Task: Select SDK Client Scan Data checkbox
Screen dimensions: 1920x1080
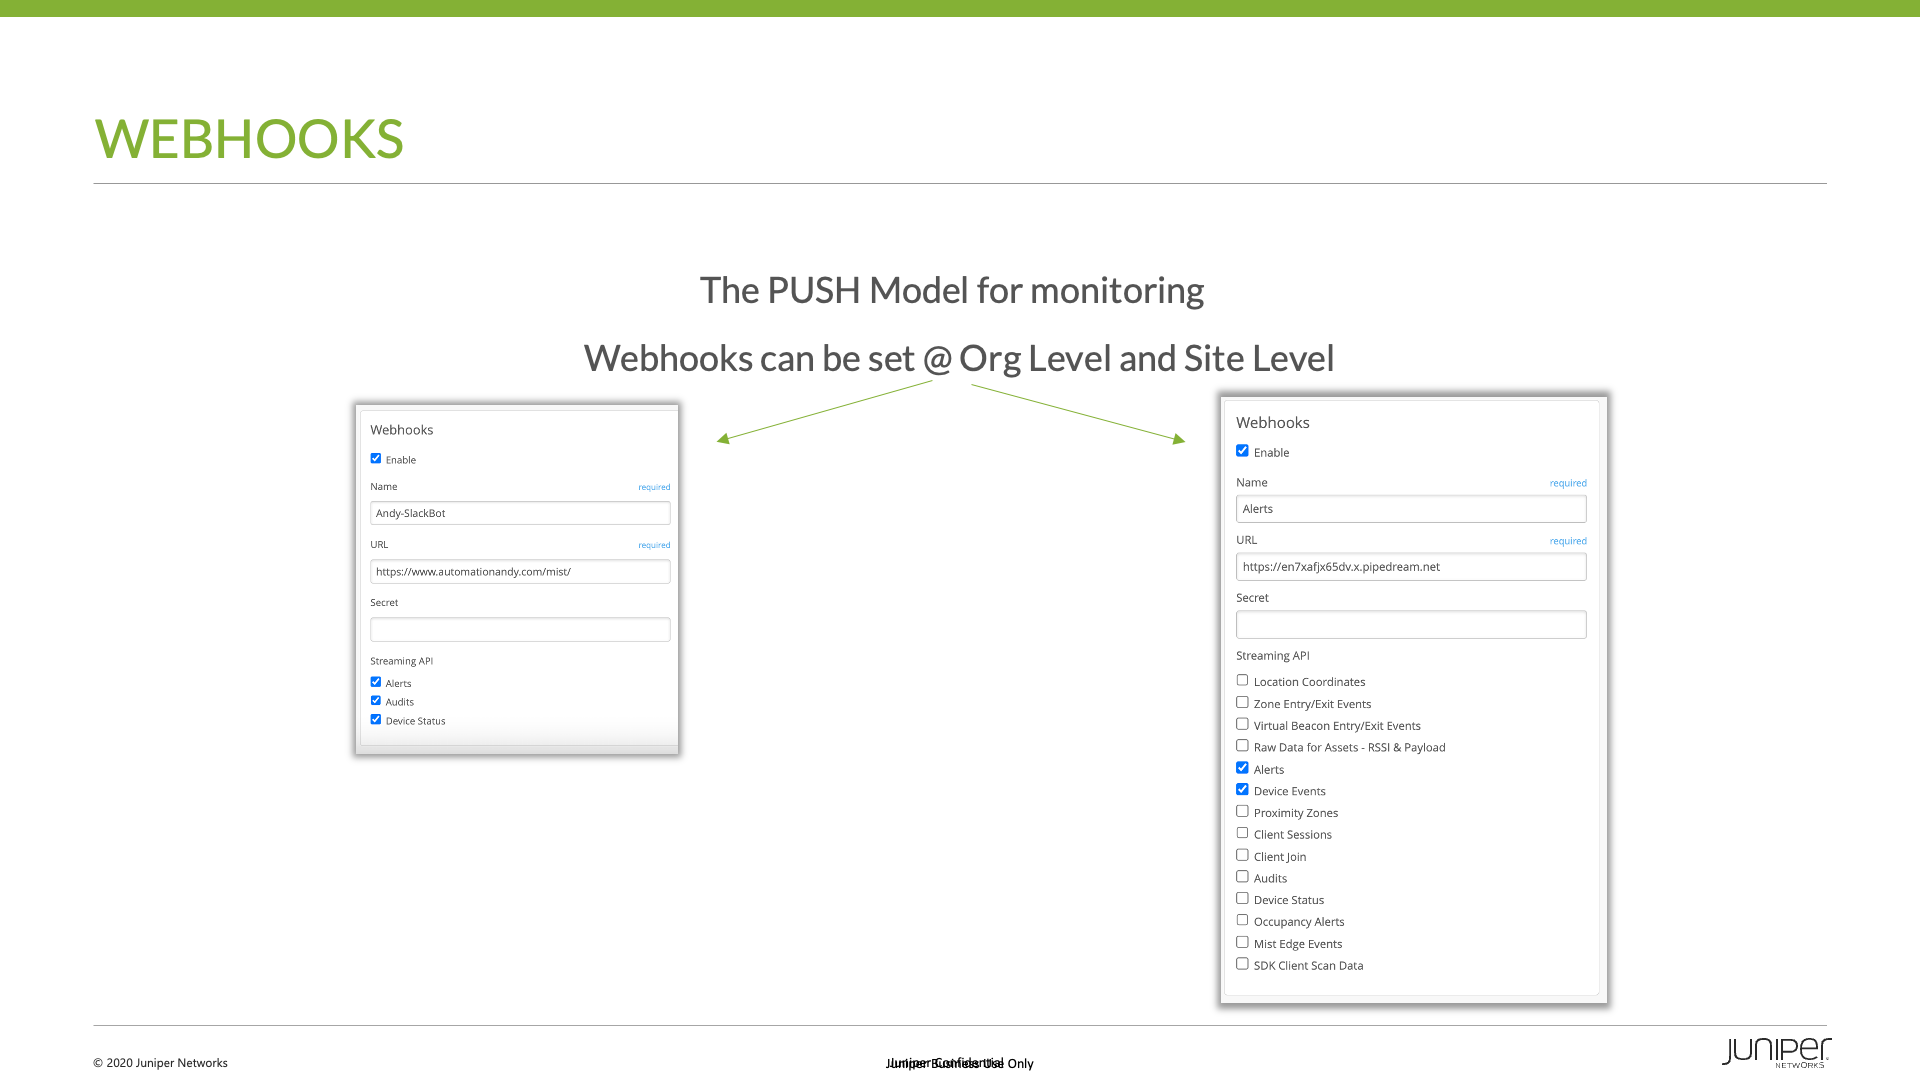Action: tap(1242, 964)
